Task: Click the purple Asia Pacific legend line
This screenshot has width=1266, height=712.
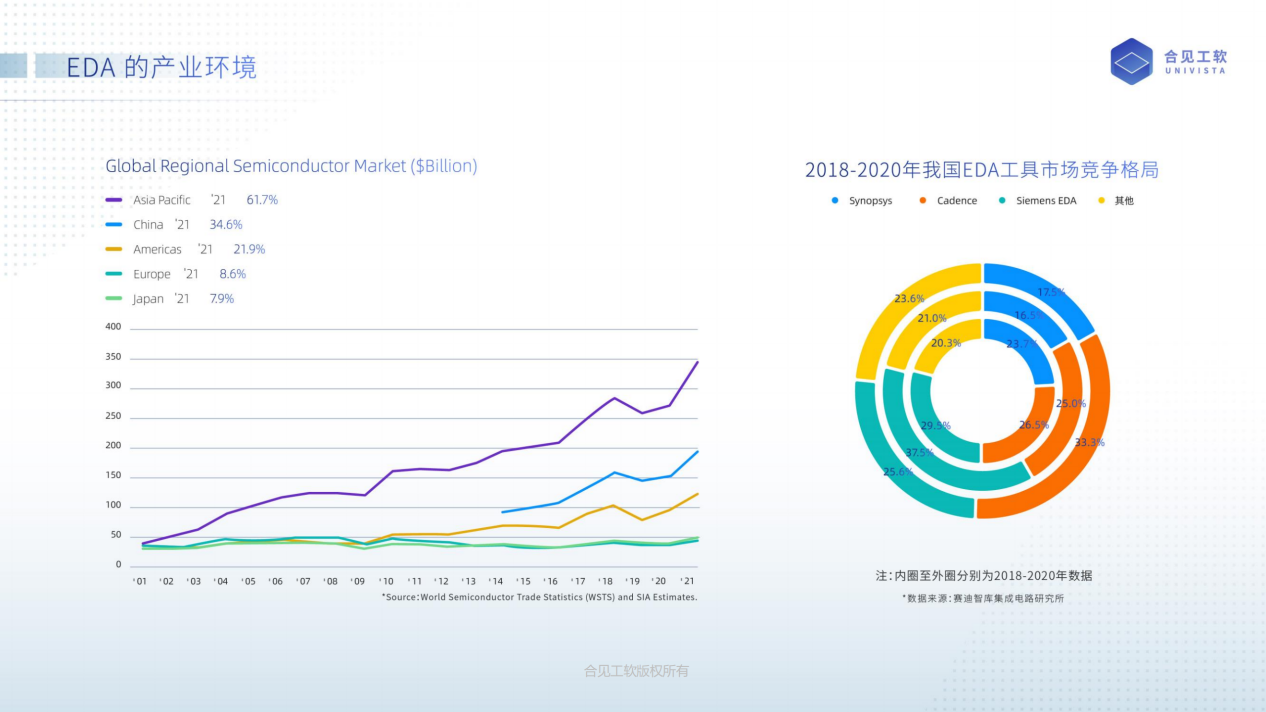Action: click(x=114, y=200)
